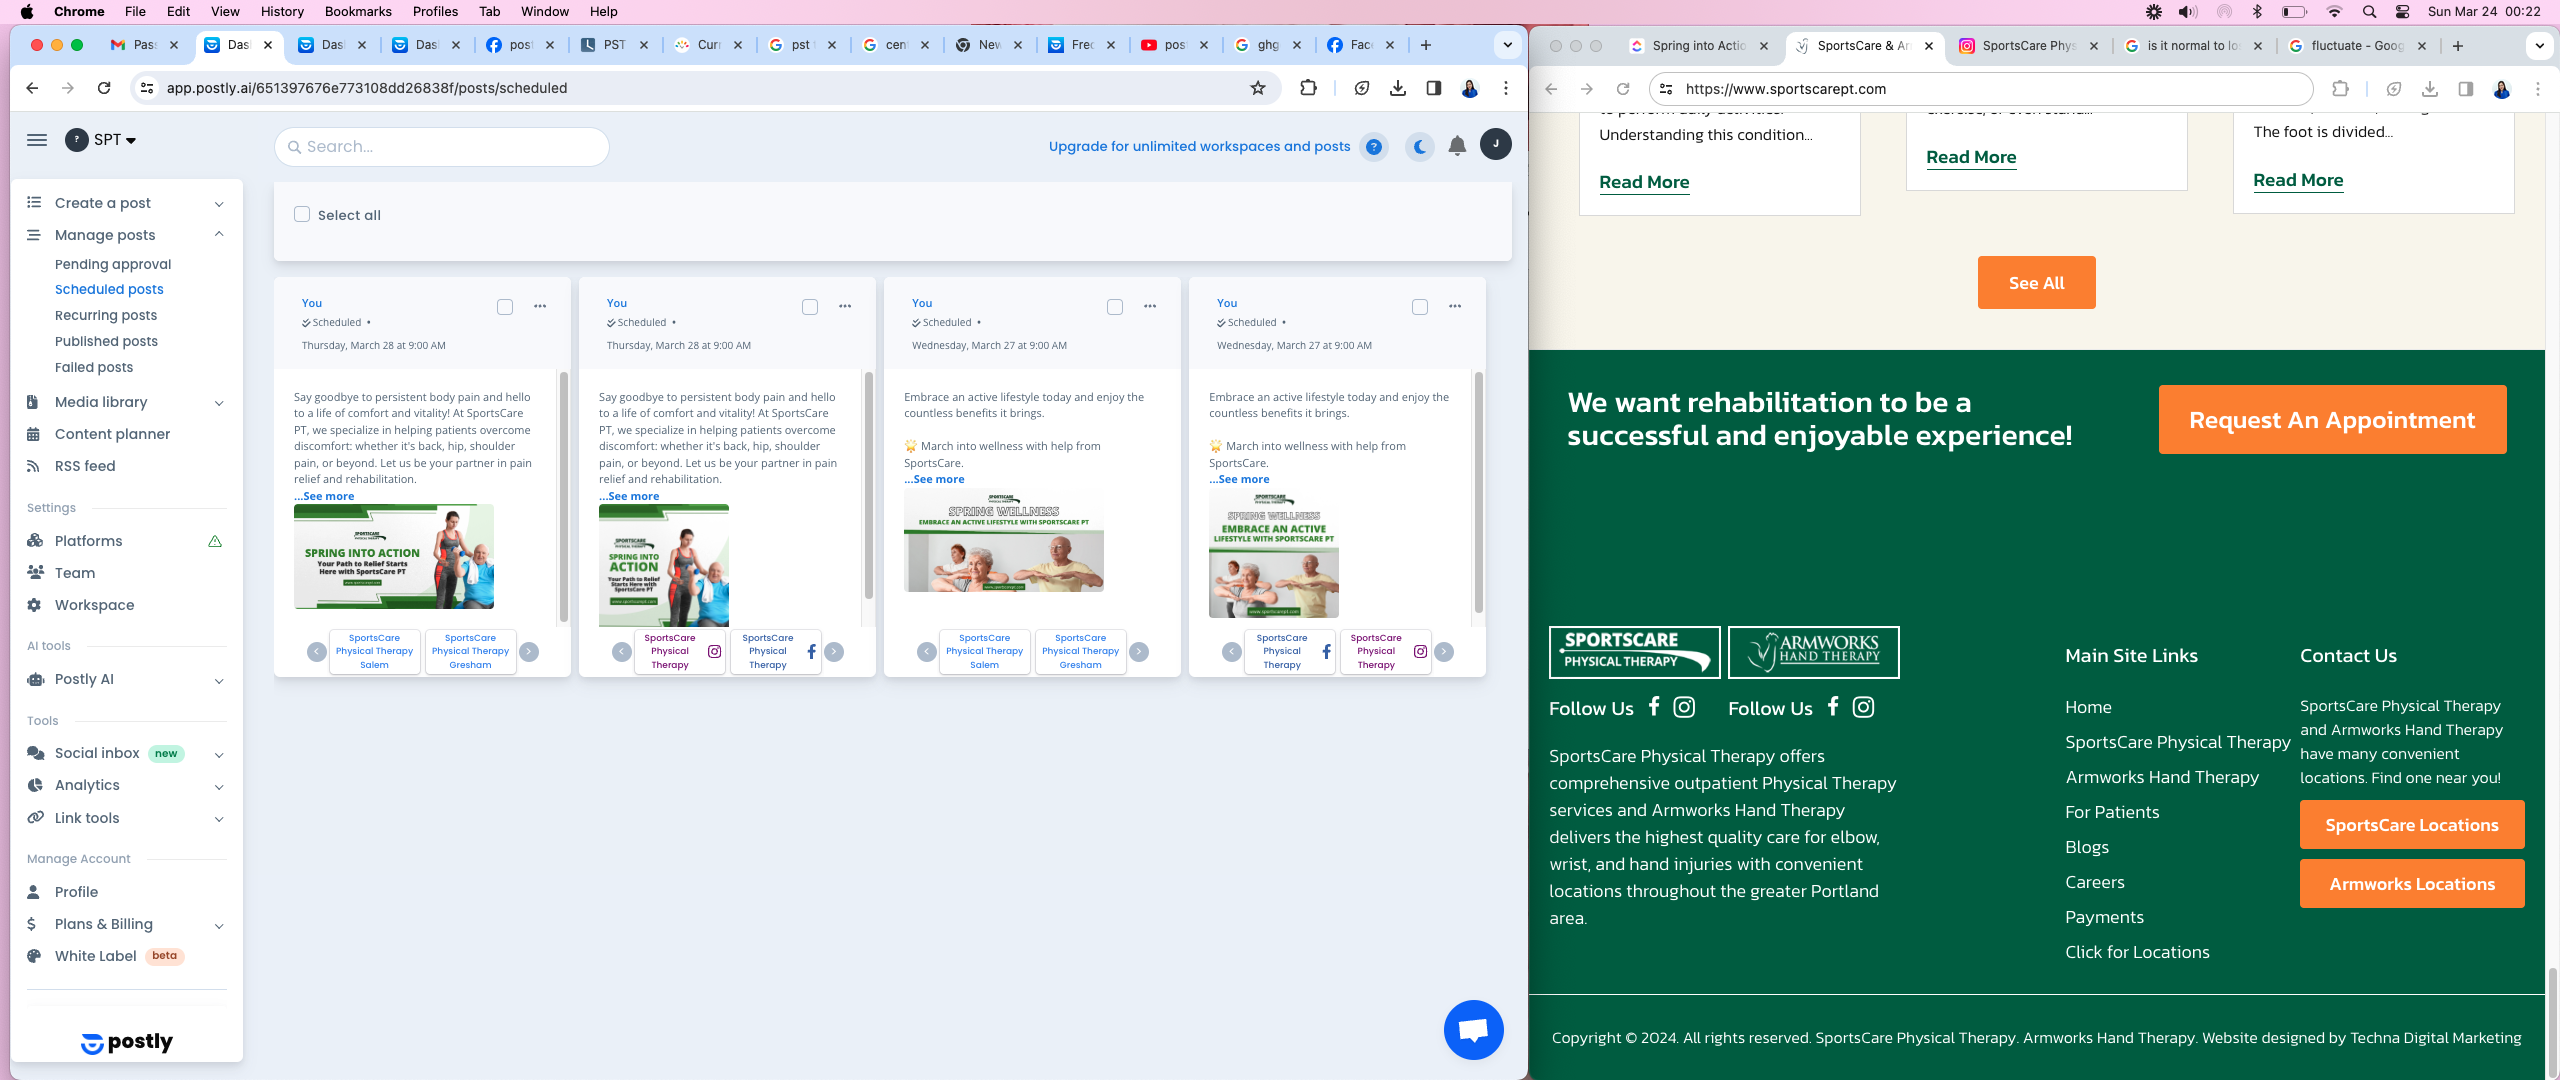This screenshot has height=1080, width=2560.
Task: Click Request An Appointment button
Action: point(2332,420)
